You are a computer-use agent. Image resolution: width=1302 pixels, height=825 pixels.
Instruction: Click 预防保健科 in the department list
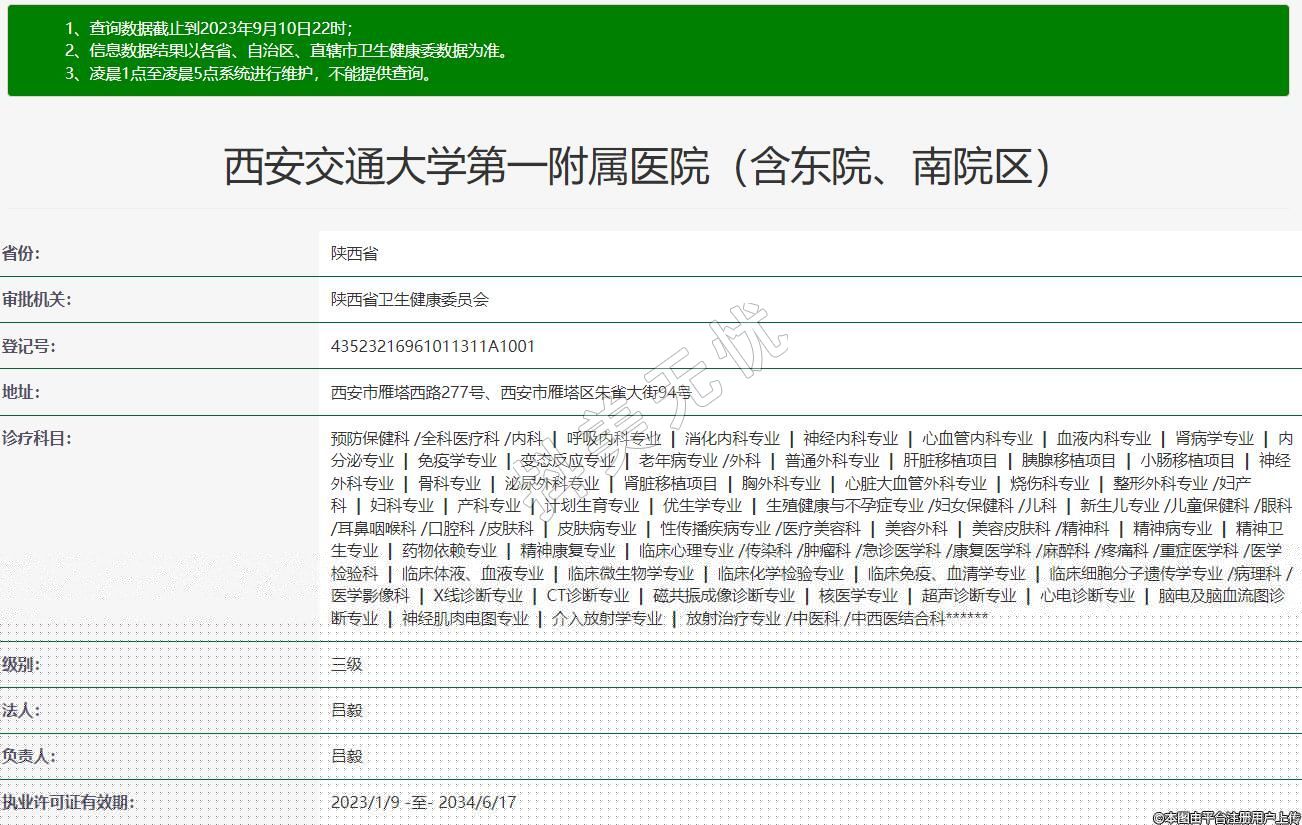coord(370,439)
